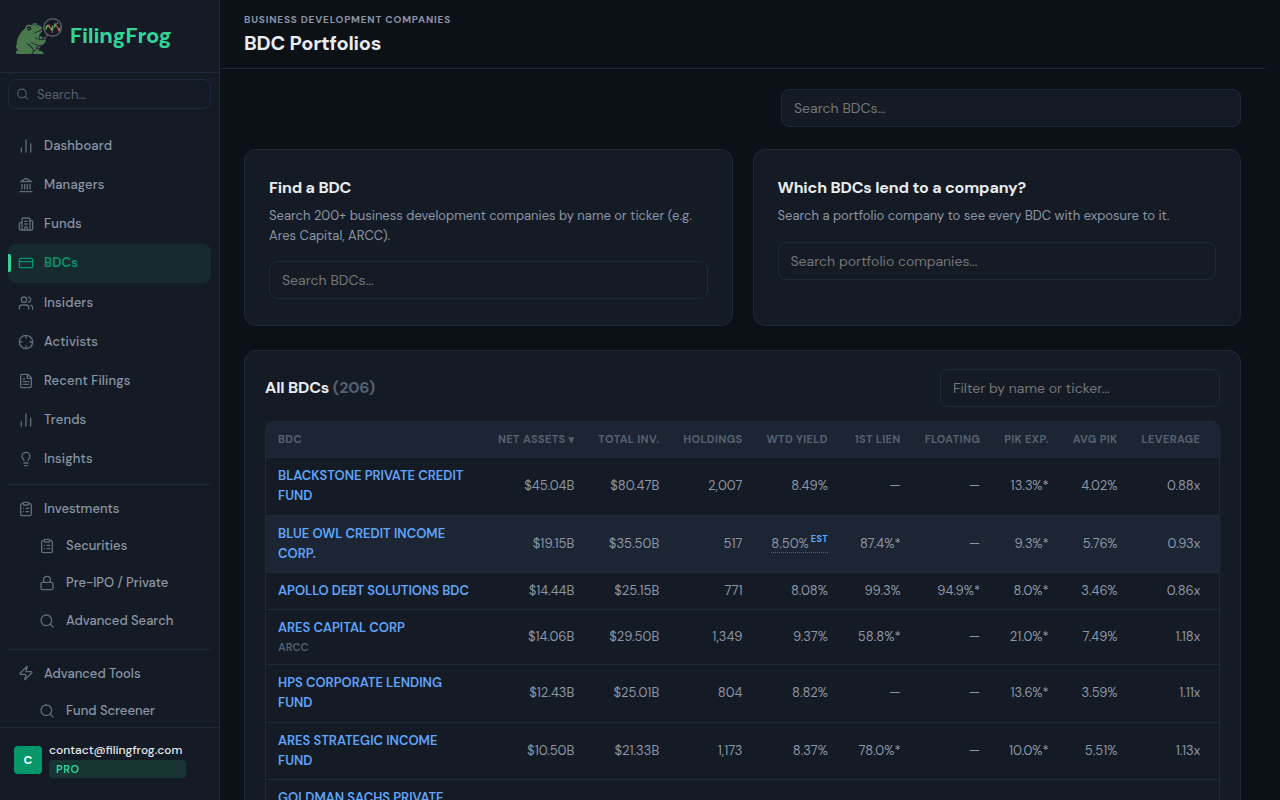The image size is (1280, 800).
Task: Open Activists in the sidebar
Action: (110, 342)
